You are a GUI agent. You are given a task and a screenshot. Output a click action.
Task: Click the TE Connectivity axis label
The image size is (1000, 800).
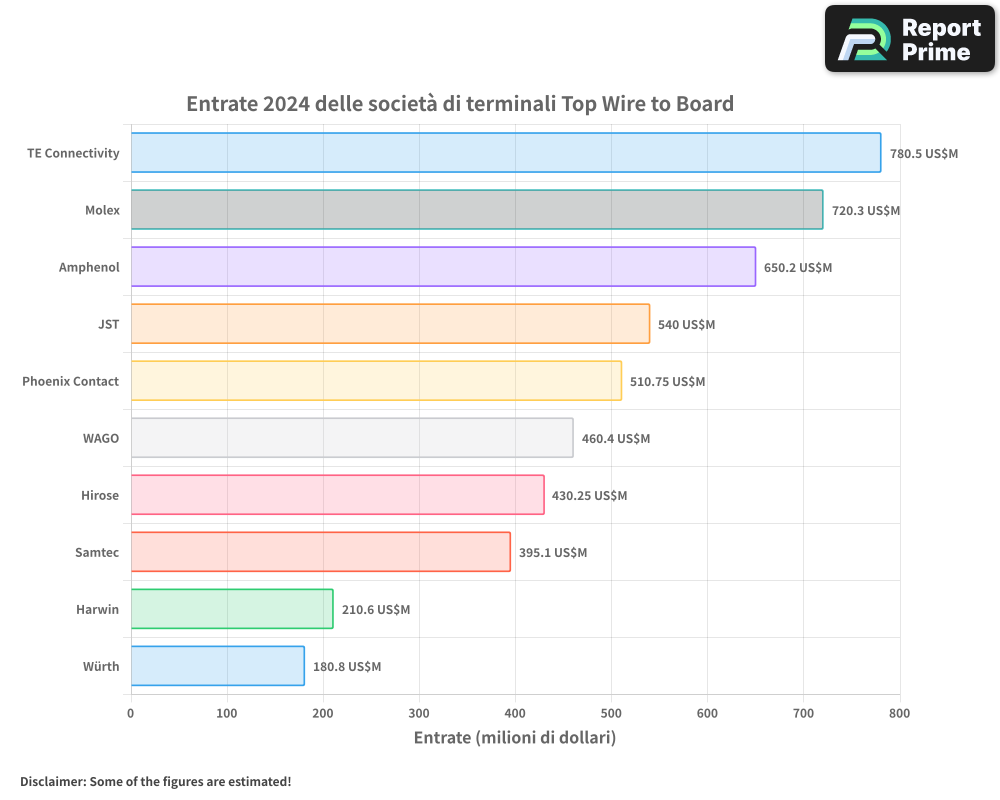[x=73, y=153]
